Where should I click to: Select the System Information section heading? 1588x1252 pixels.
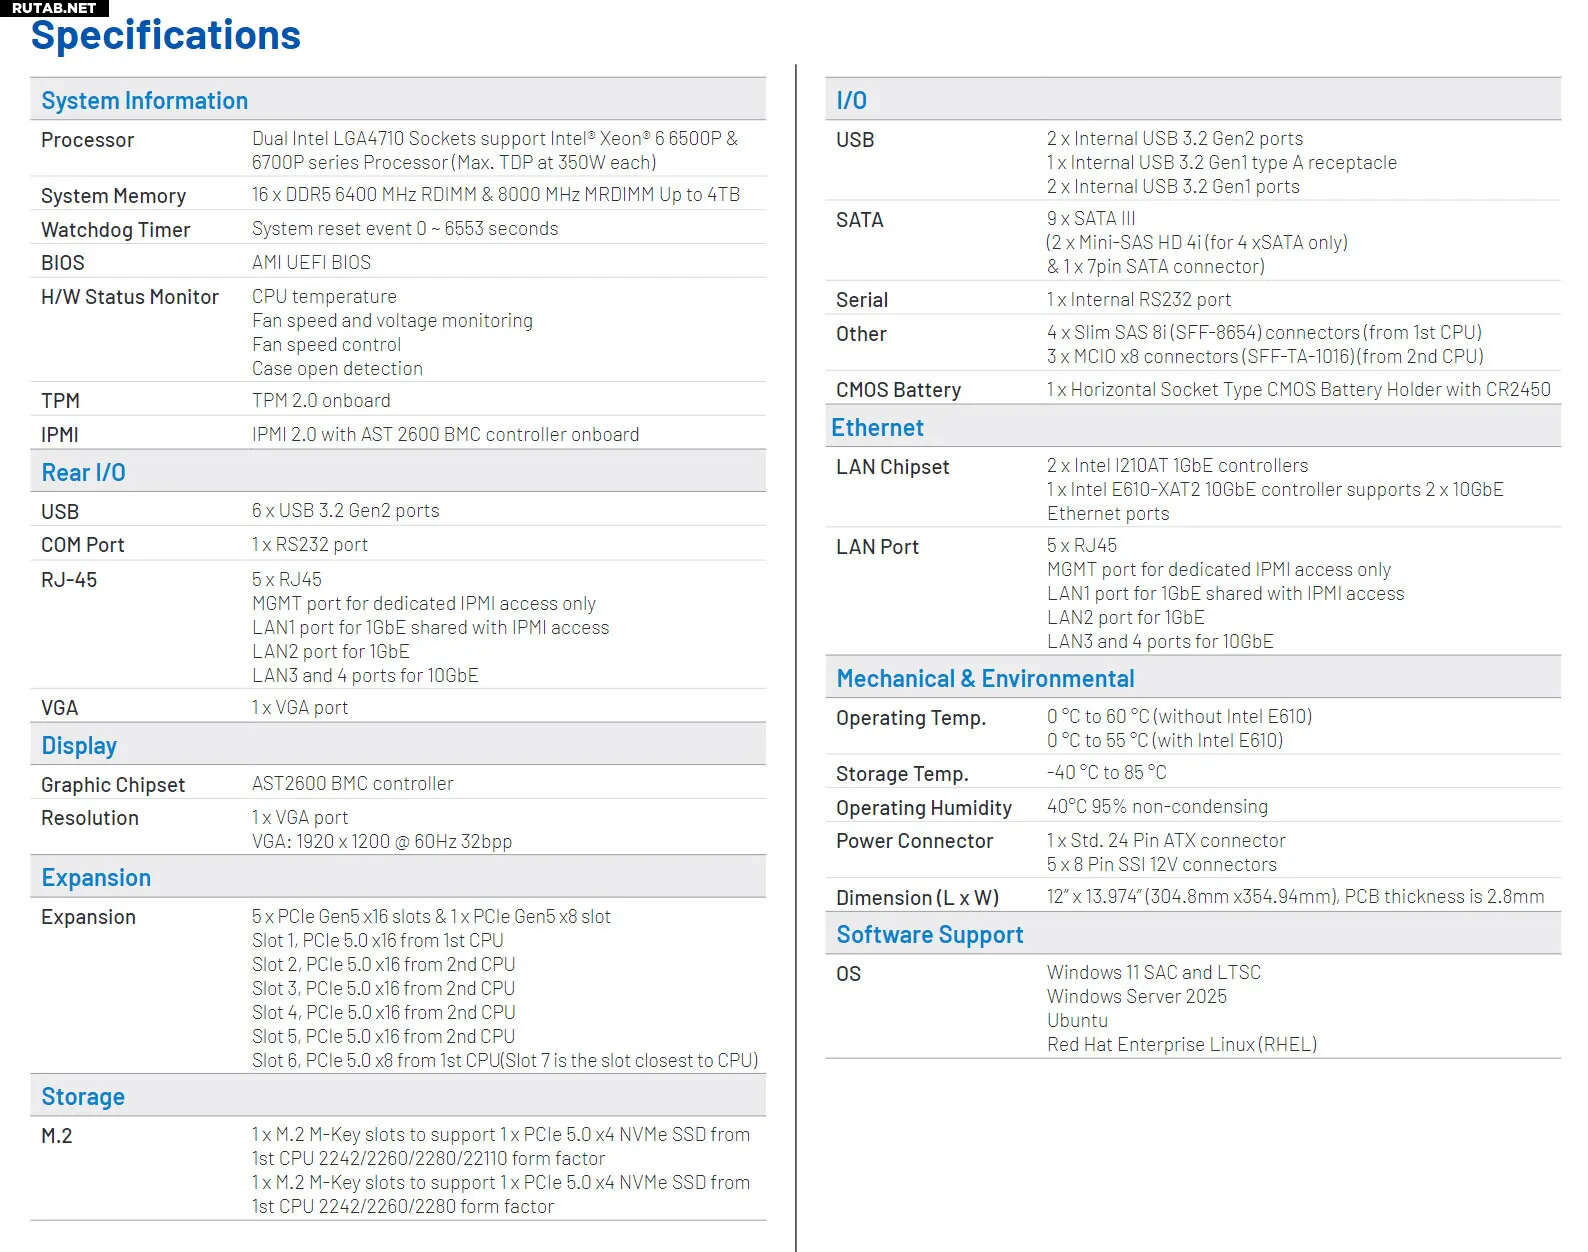pyautogui.click(x=144, y=101)
